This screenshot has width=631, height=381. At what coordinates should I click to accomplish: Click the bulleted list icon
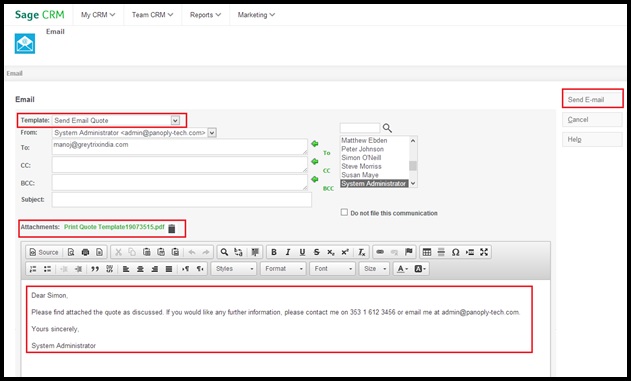(x=47, y=269)
